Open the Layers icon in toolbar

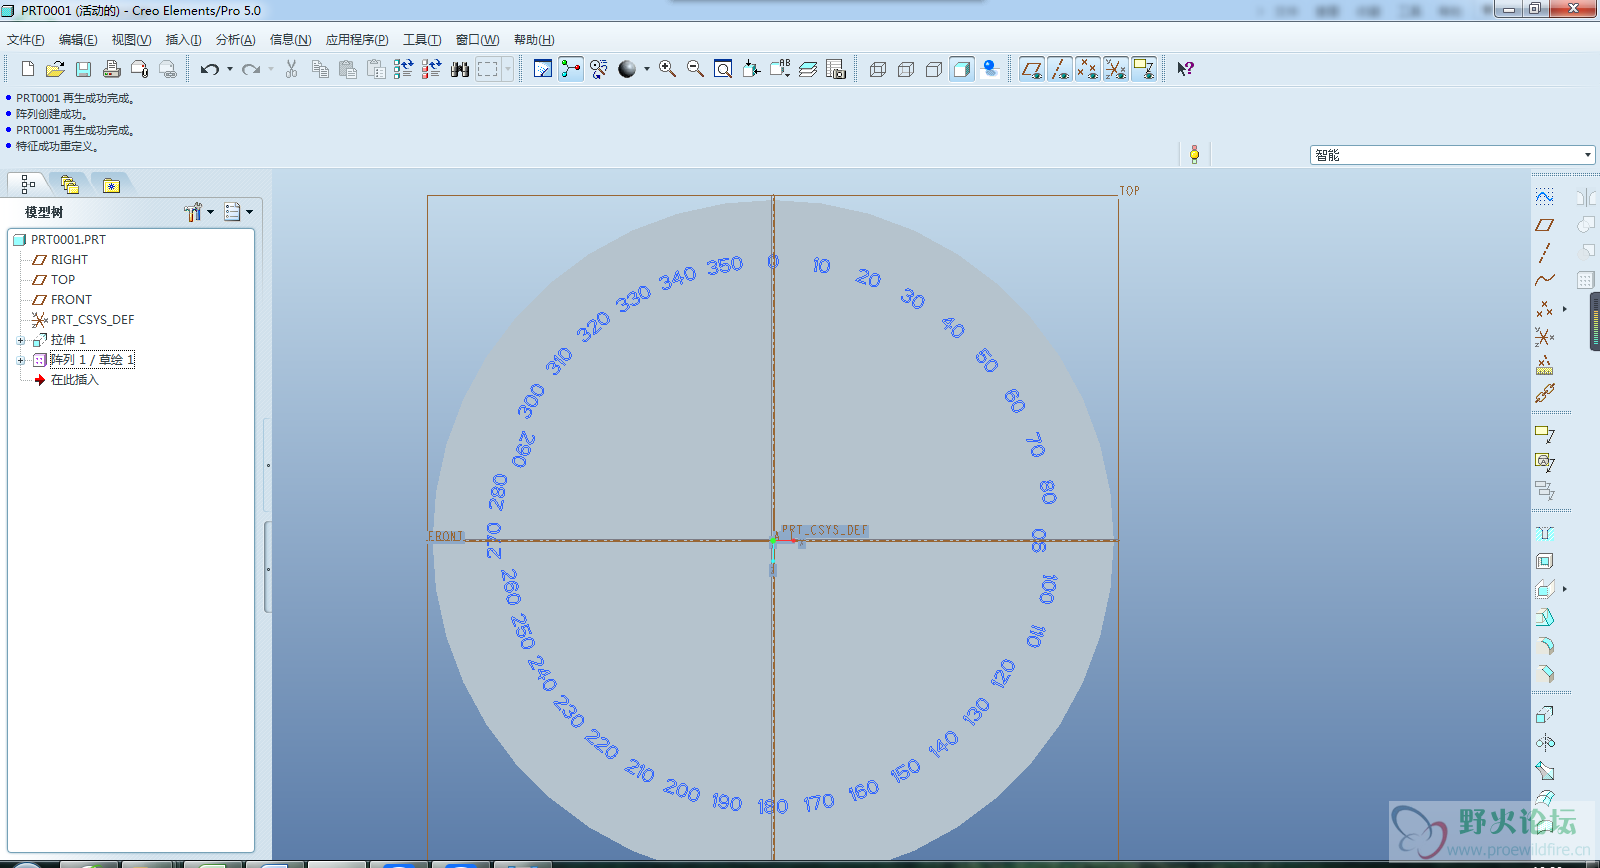(808, 69)
